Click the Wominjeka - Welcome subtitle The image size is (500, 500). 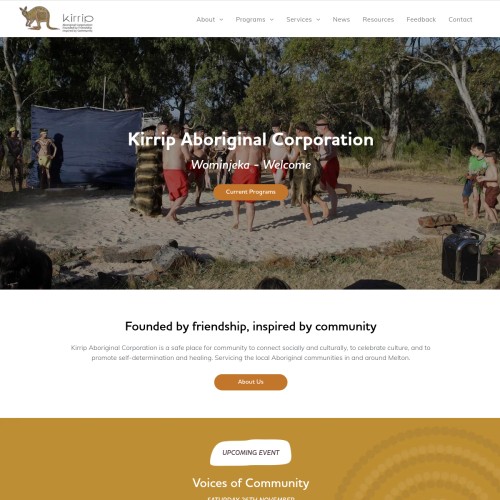click(251, 165)
